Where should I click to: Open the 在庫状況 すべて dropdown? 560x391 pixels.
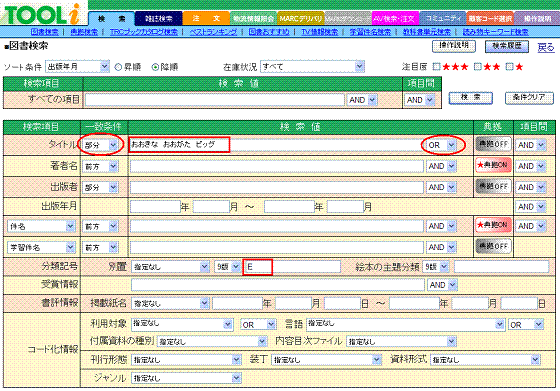point(312,67)
